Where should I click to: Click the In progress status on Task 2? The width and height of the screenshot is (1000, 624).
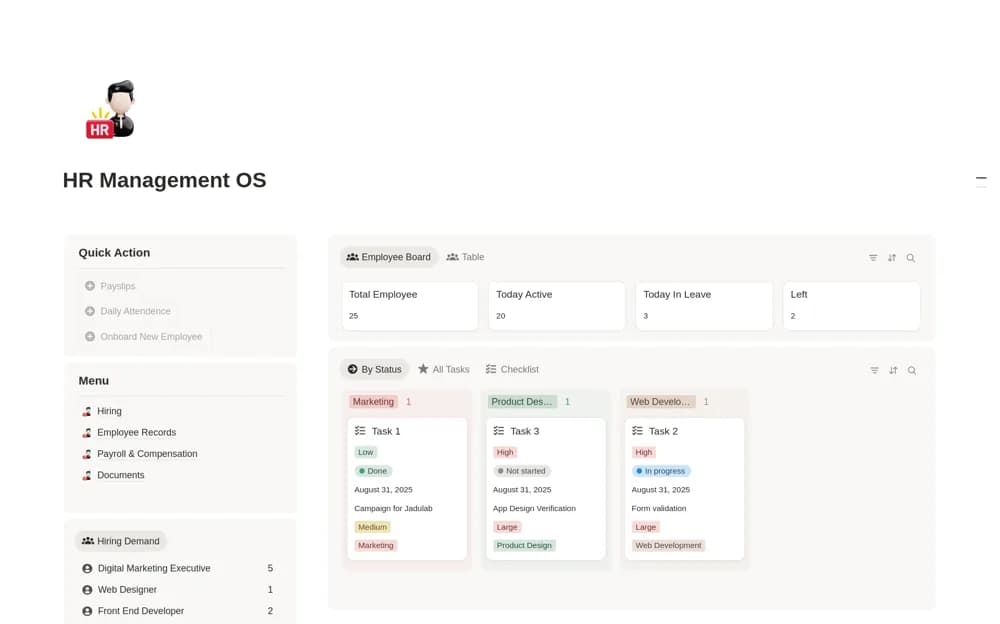[x=661, y=471]
